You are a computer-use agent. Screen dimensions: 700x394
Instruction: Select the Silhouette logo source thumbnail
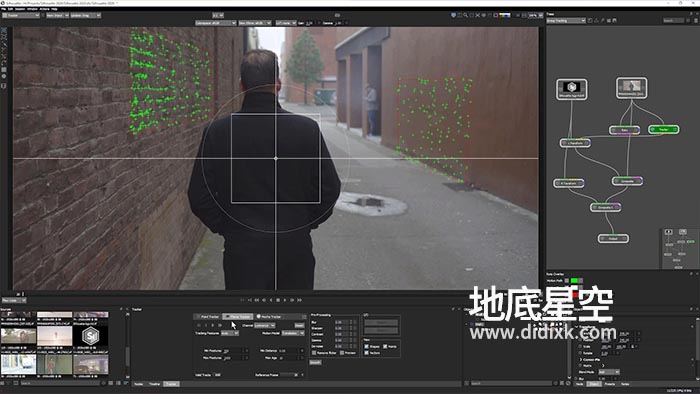pos(91,336)
